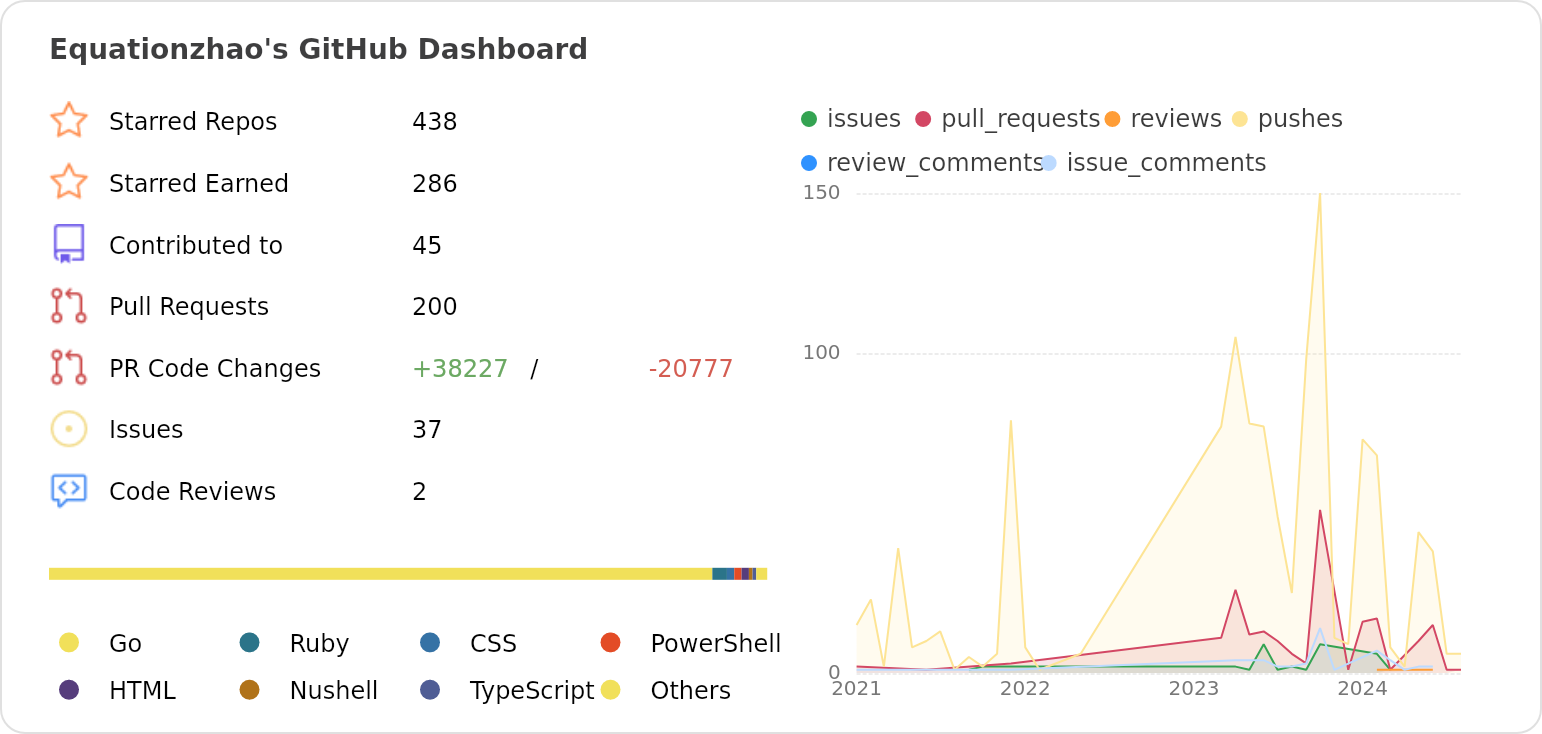Toggle the review_comments legend dot
Viewport: 1542px width, 734px height.
point(809,163)
